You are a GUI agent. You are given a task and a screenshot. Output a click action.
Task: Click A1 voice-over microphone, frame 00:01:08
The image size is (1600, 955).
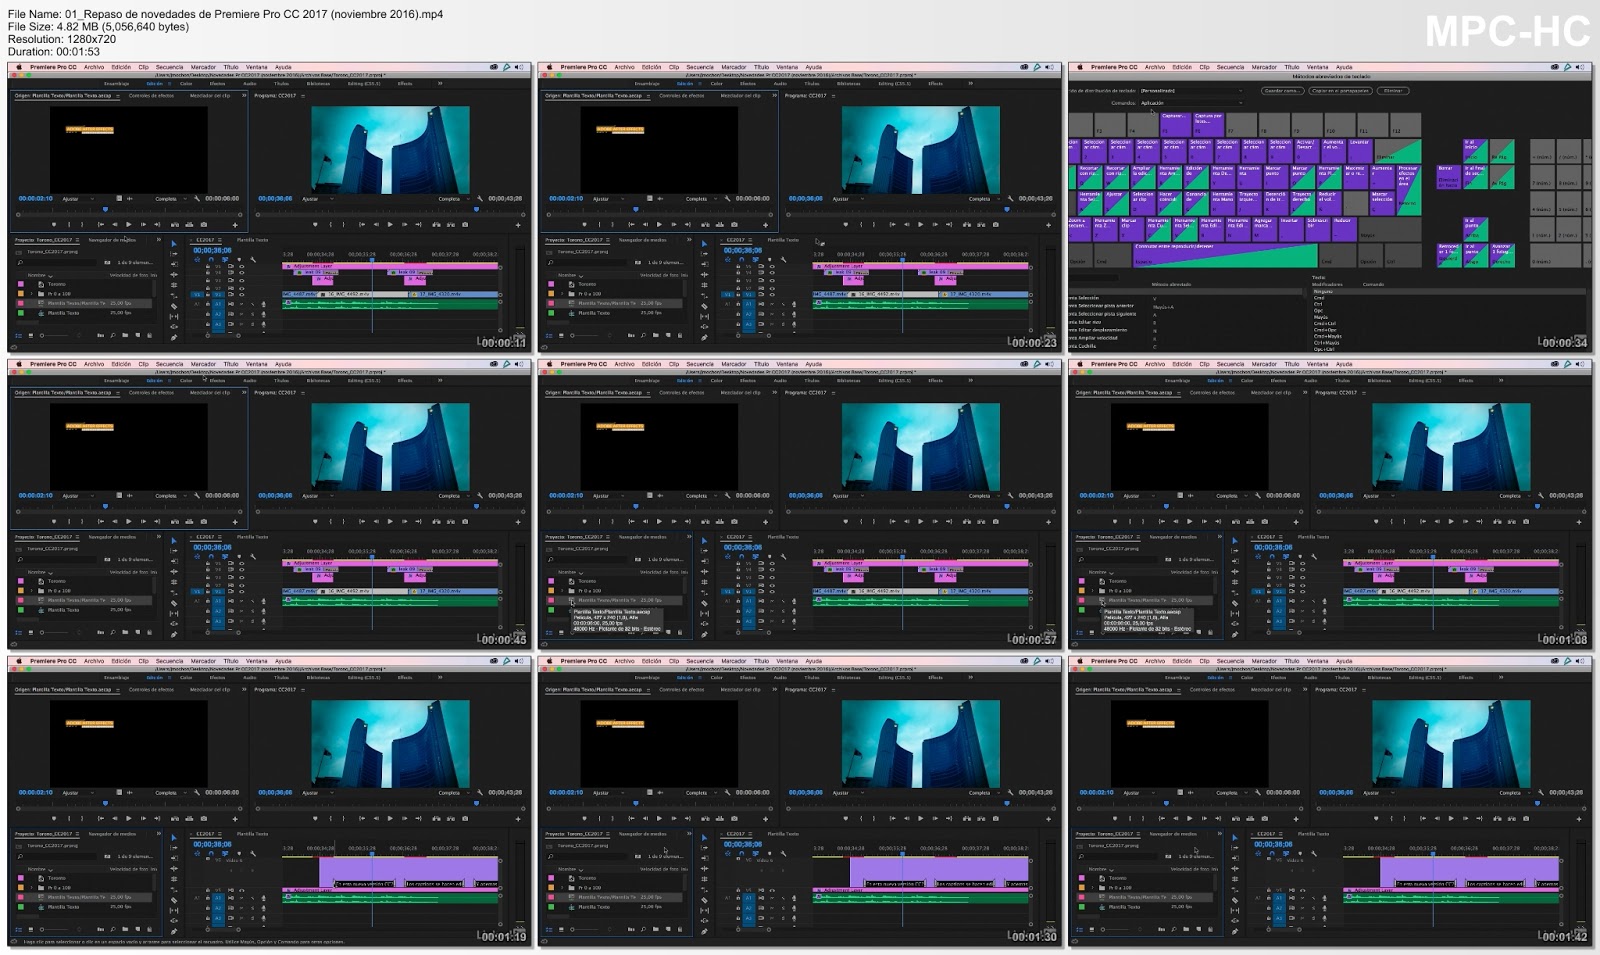tap(1323, 601)
